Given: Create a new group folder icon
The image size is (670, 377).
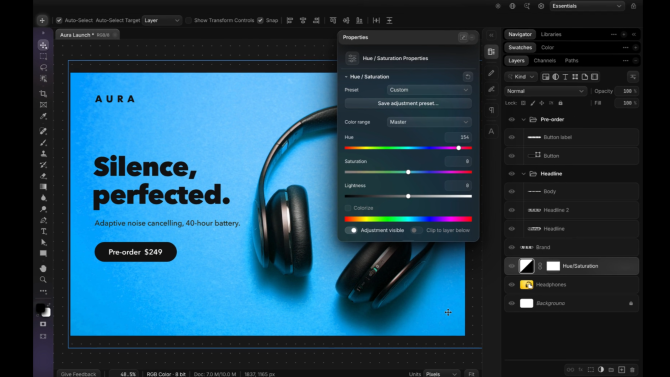Looking at the screenshot, I should 611,369.
